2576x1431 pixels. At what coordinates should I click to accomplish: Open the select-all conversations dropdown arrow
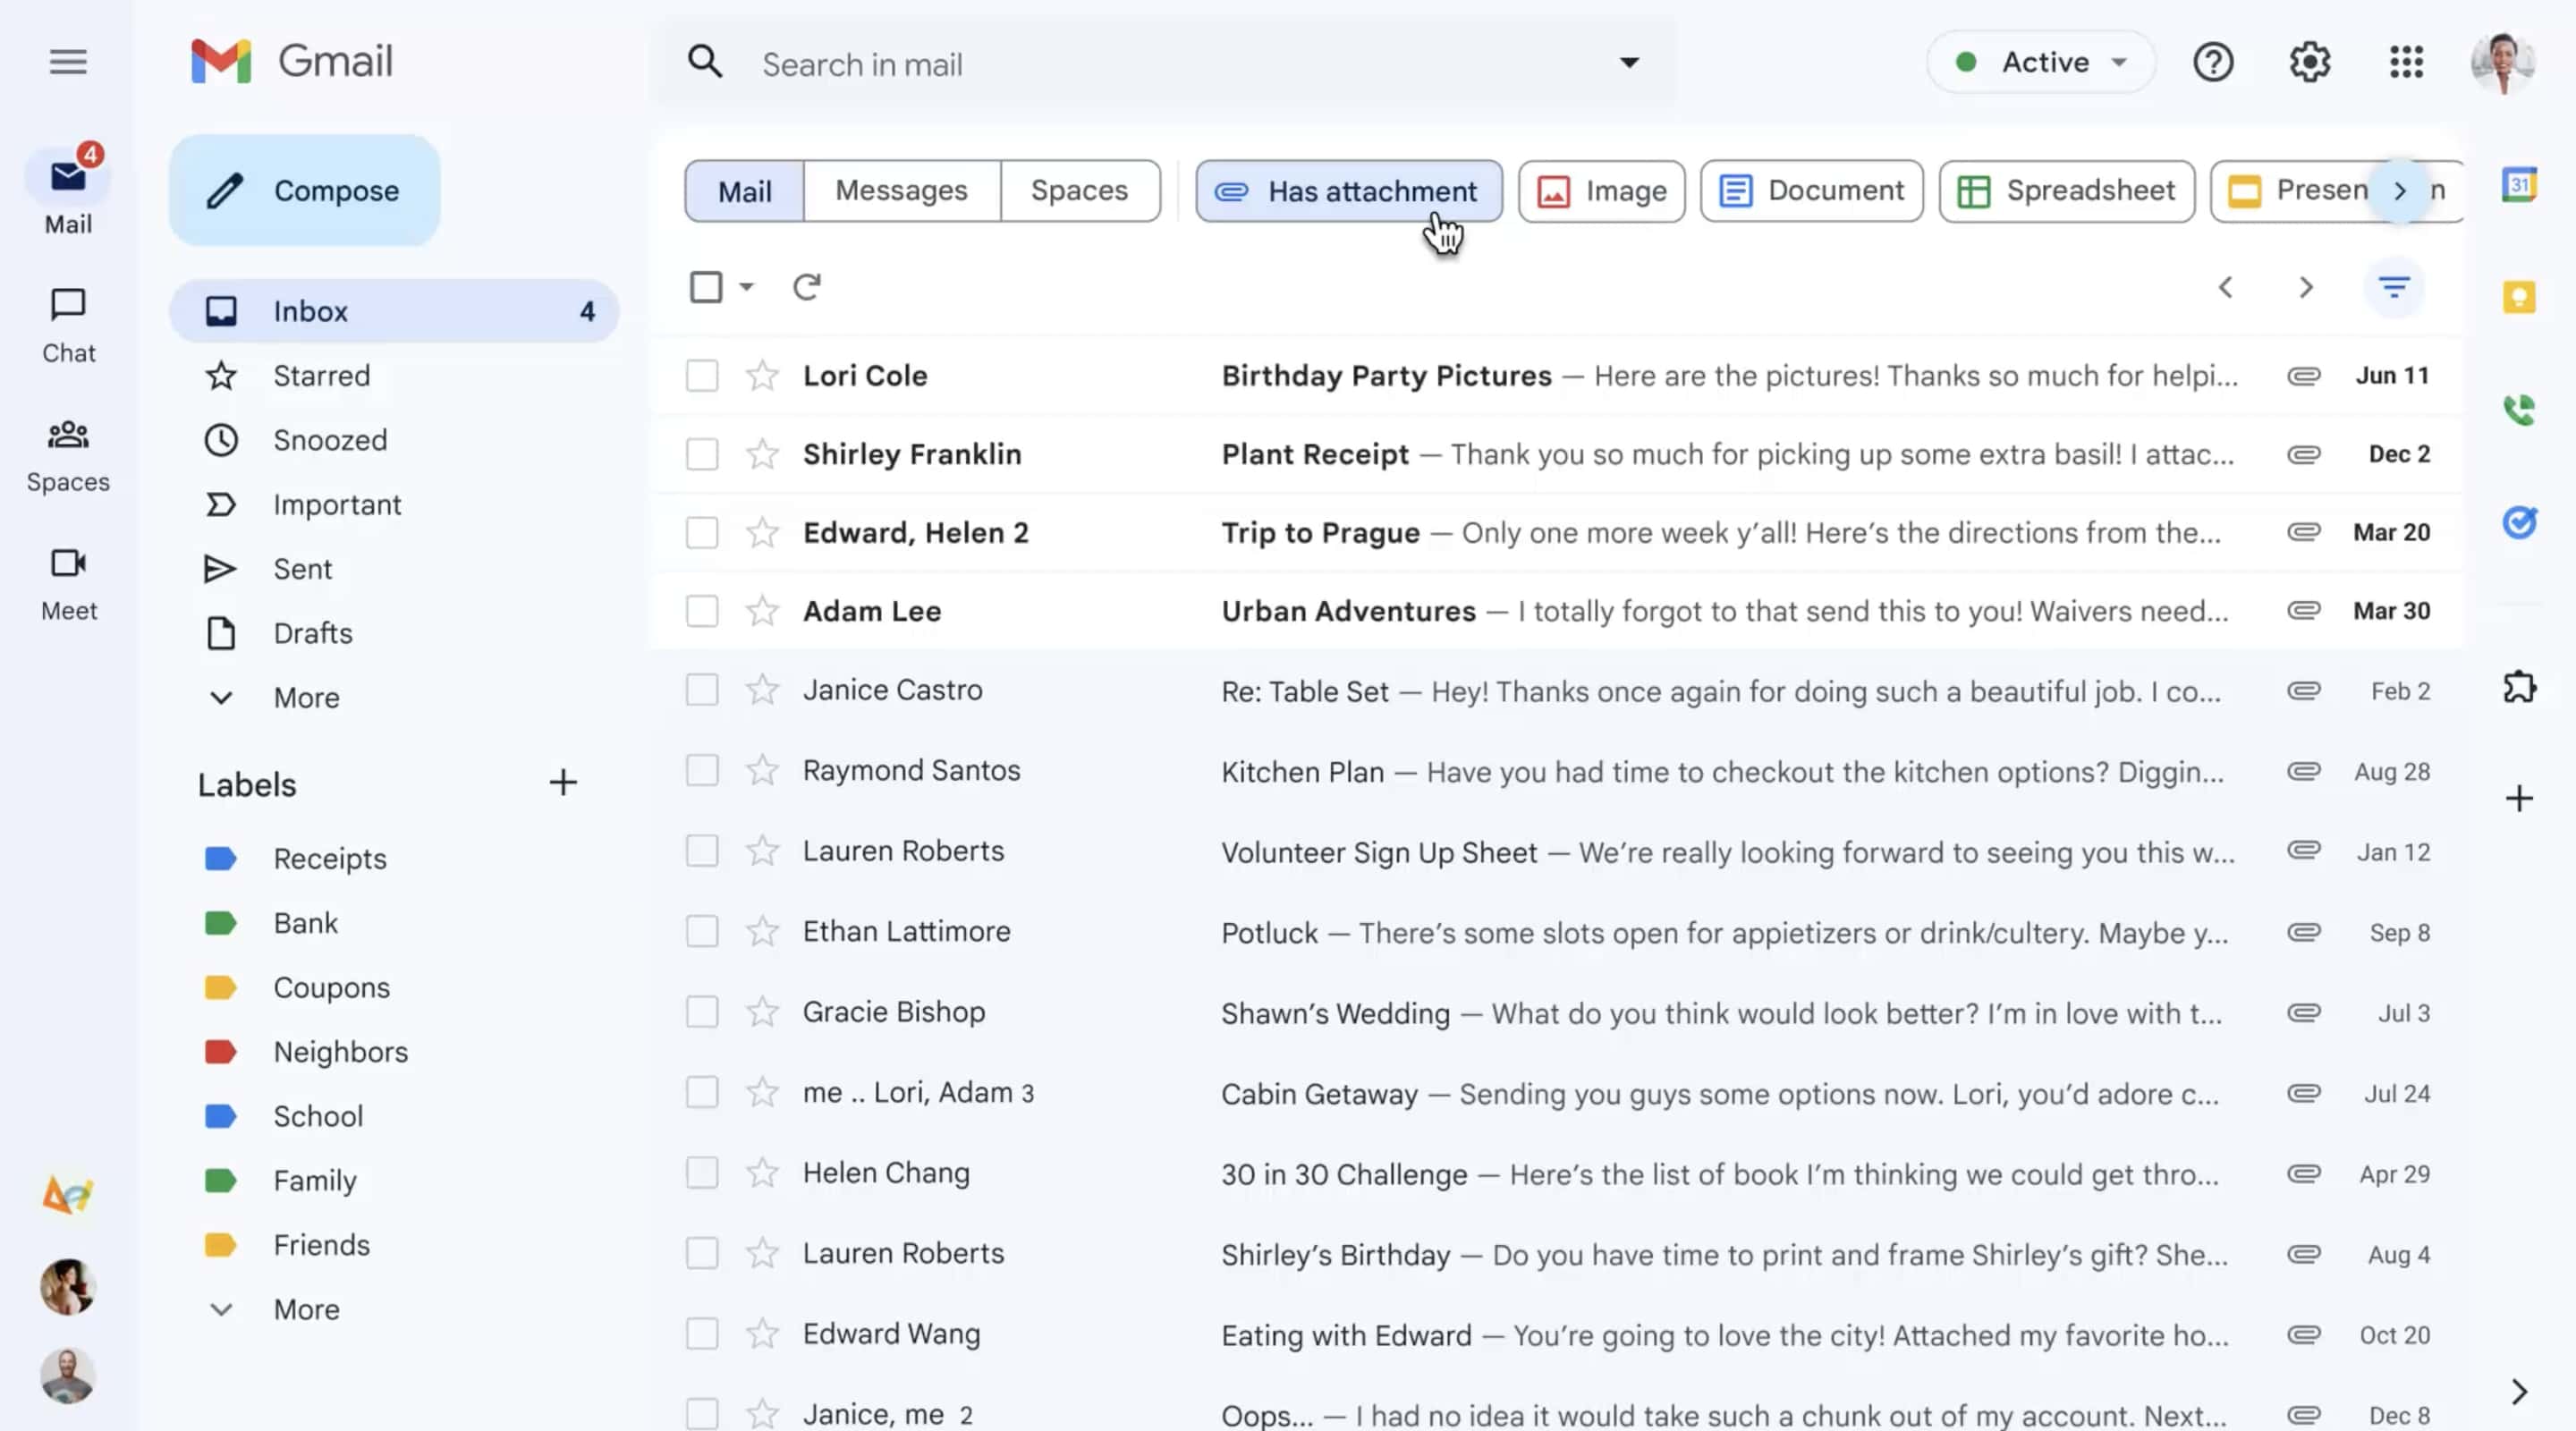(744, 287)
